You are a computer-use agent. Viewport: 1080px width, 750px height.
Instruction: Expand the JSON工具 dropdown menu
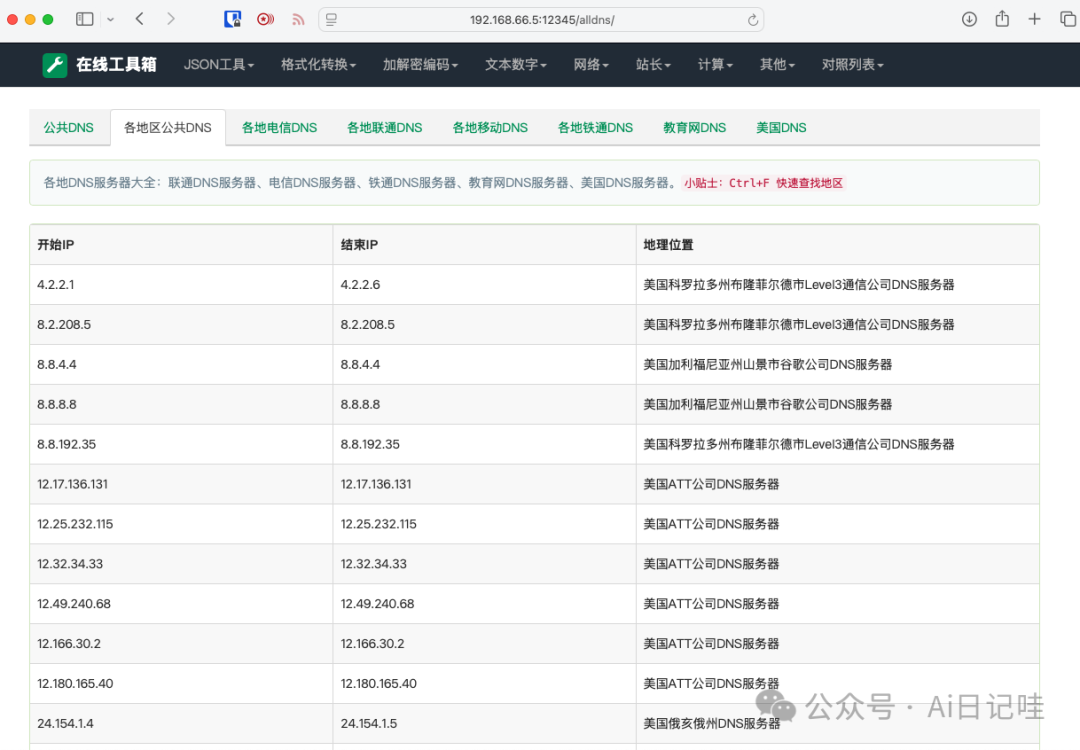pyautogui.click(x=219, y=65)
